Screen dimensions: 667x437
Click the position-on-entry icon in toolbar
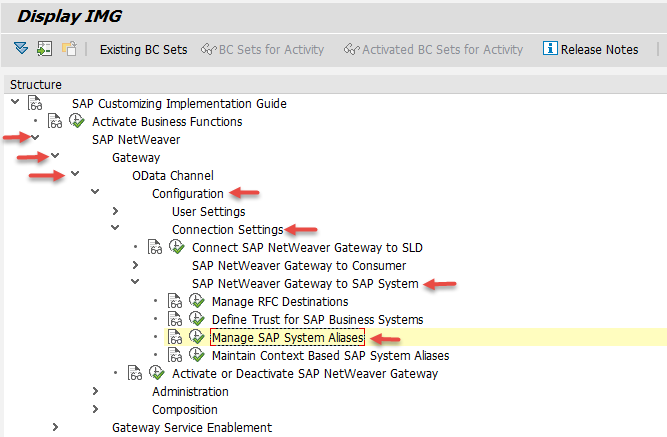click(45, 49)
